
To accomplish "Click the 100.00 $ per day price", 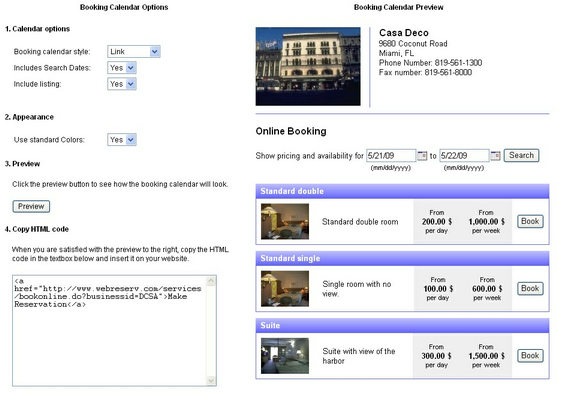I will tap(438, 289).
